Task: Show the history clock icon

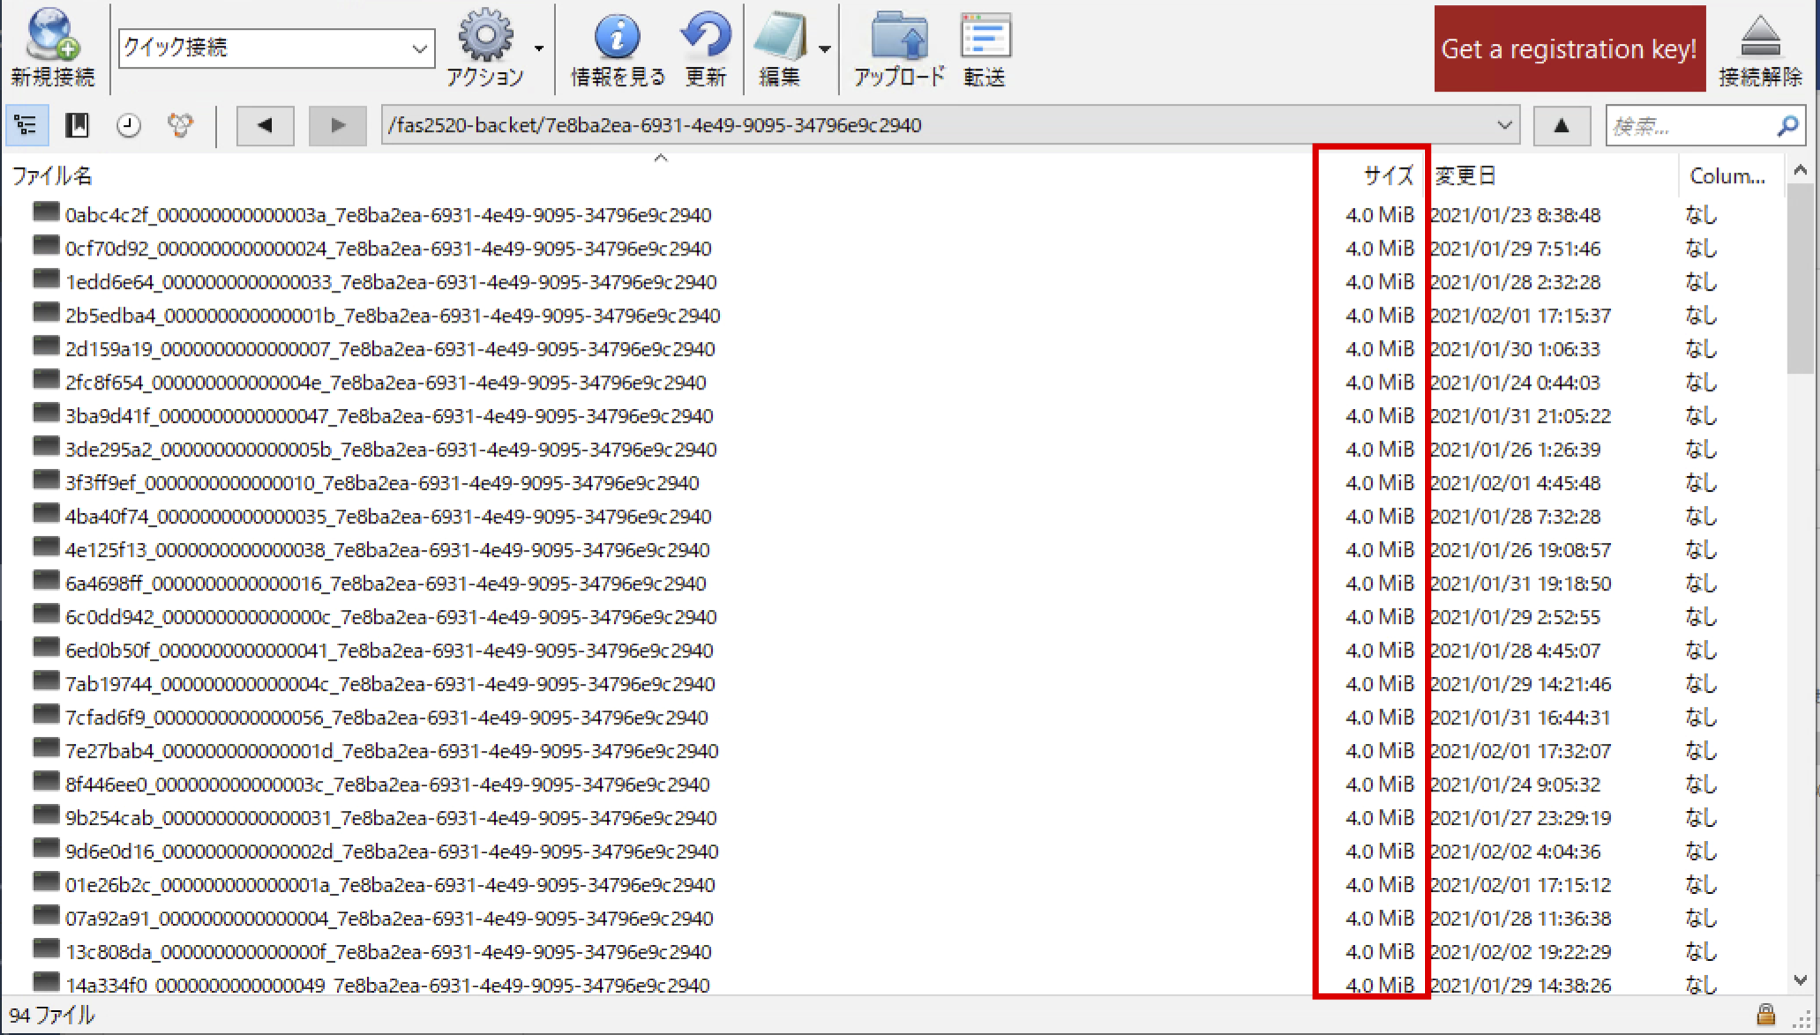Action: 128,125
